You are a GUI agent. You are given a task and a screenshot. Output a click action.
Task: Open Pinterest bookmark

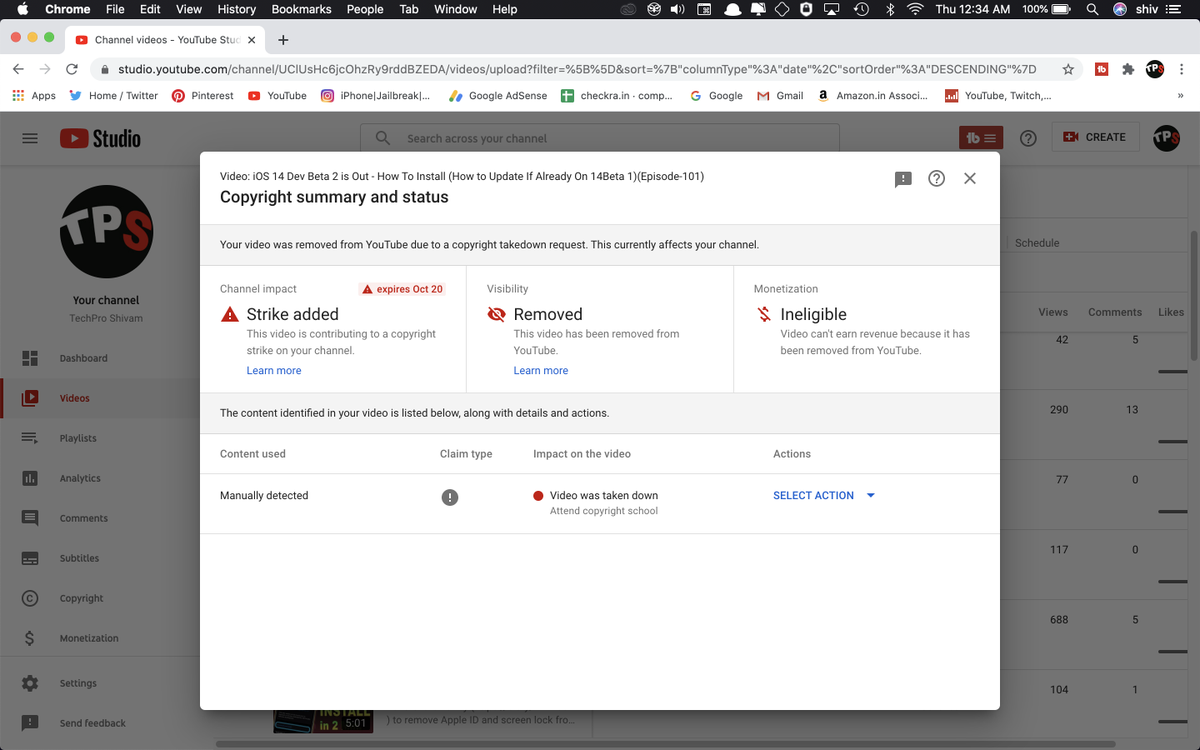(203, 96)
